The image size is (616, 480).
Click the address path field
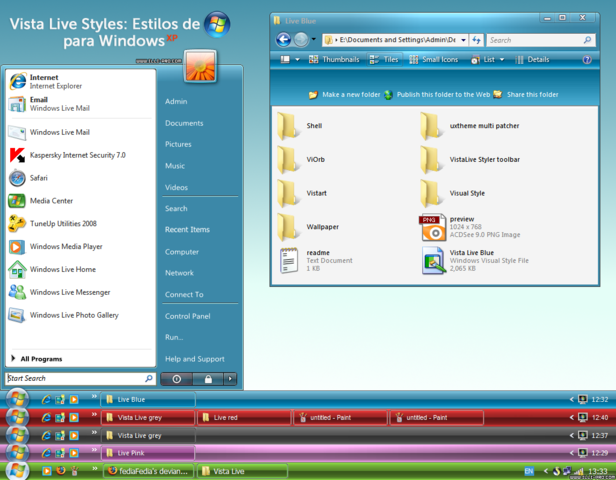tap(395, 40)
